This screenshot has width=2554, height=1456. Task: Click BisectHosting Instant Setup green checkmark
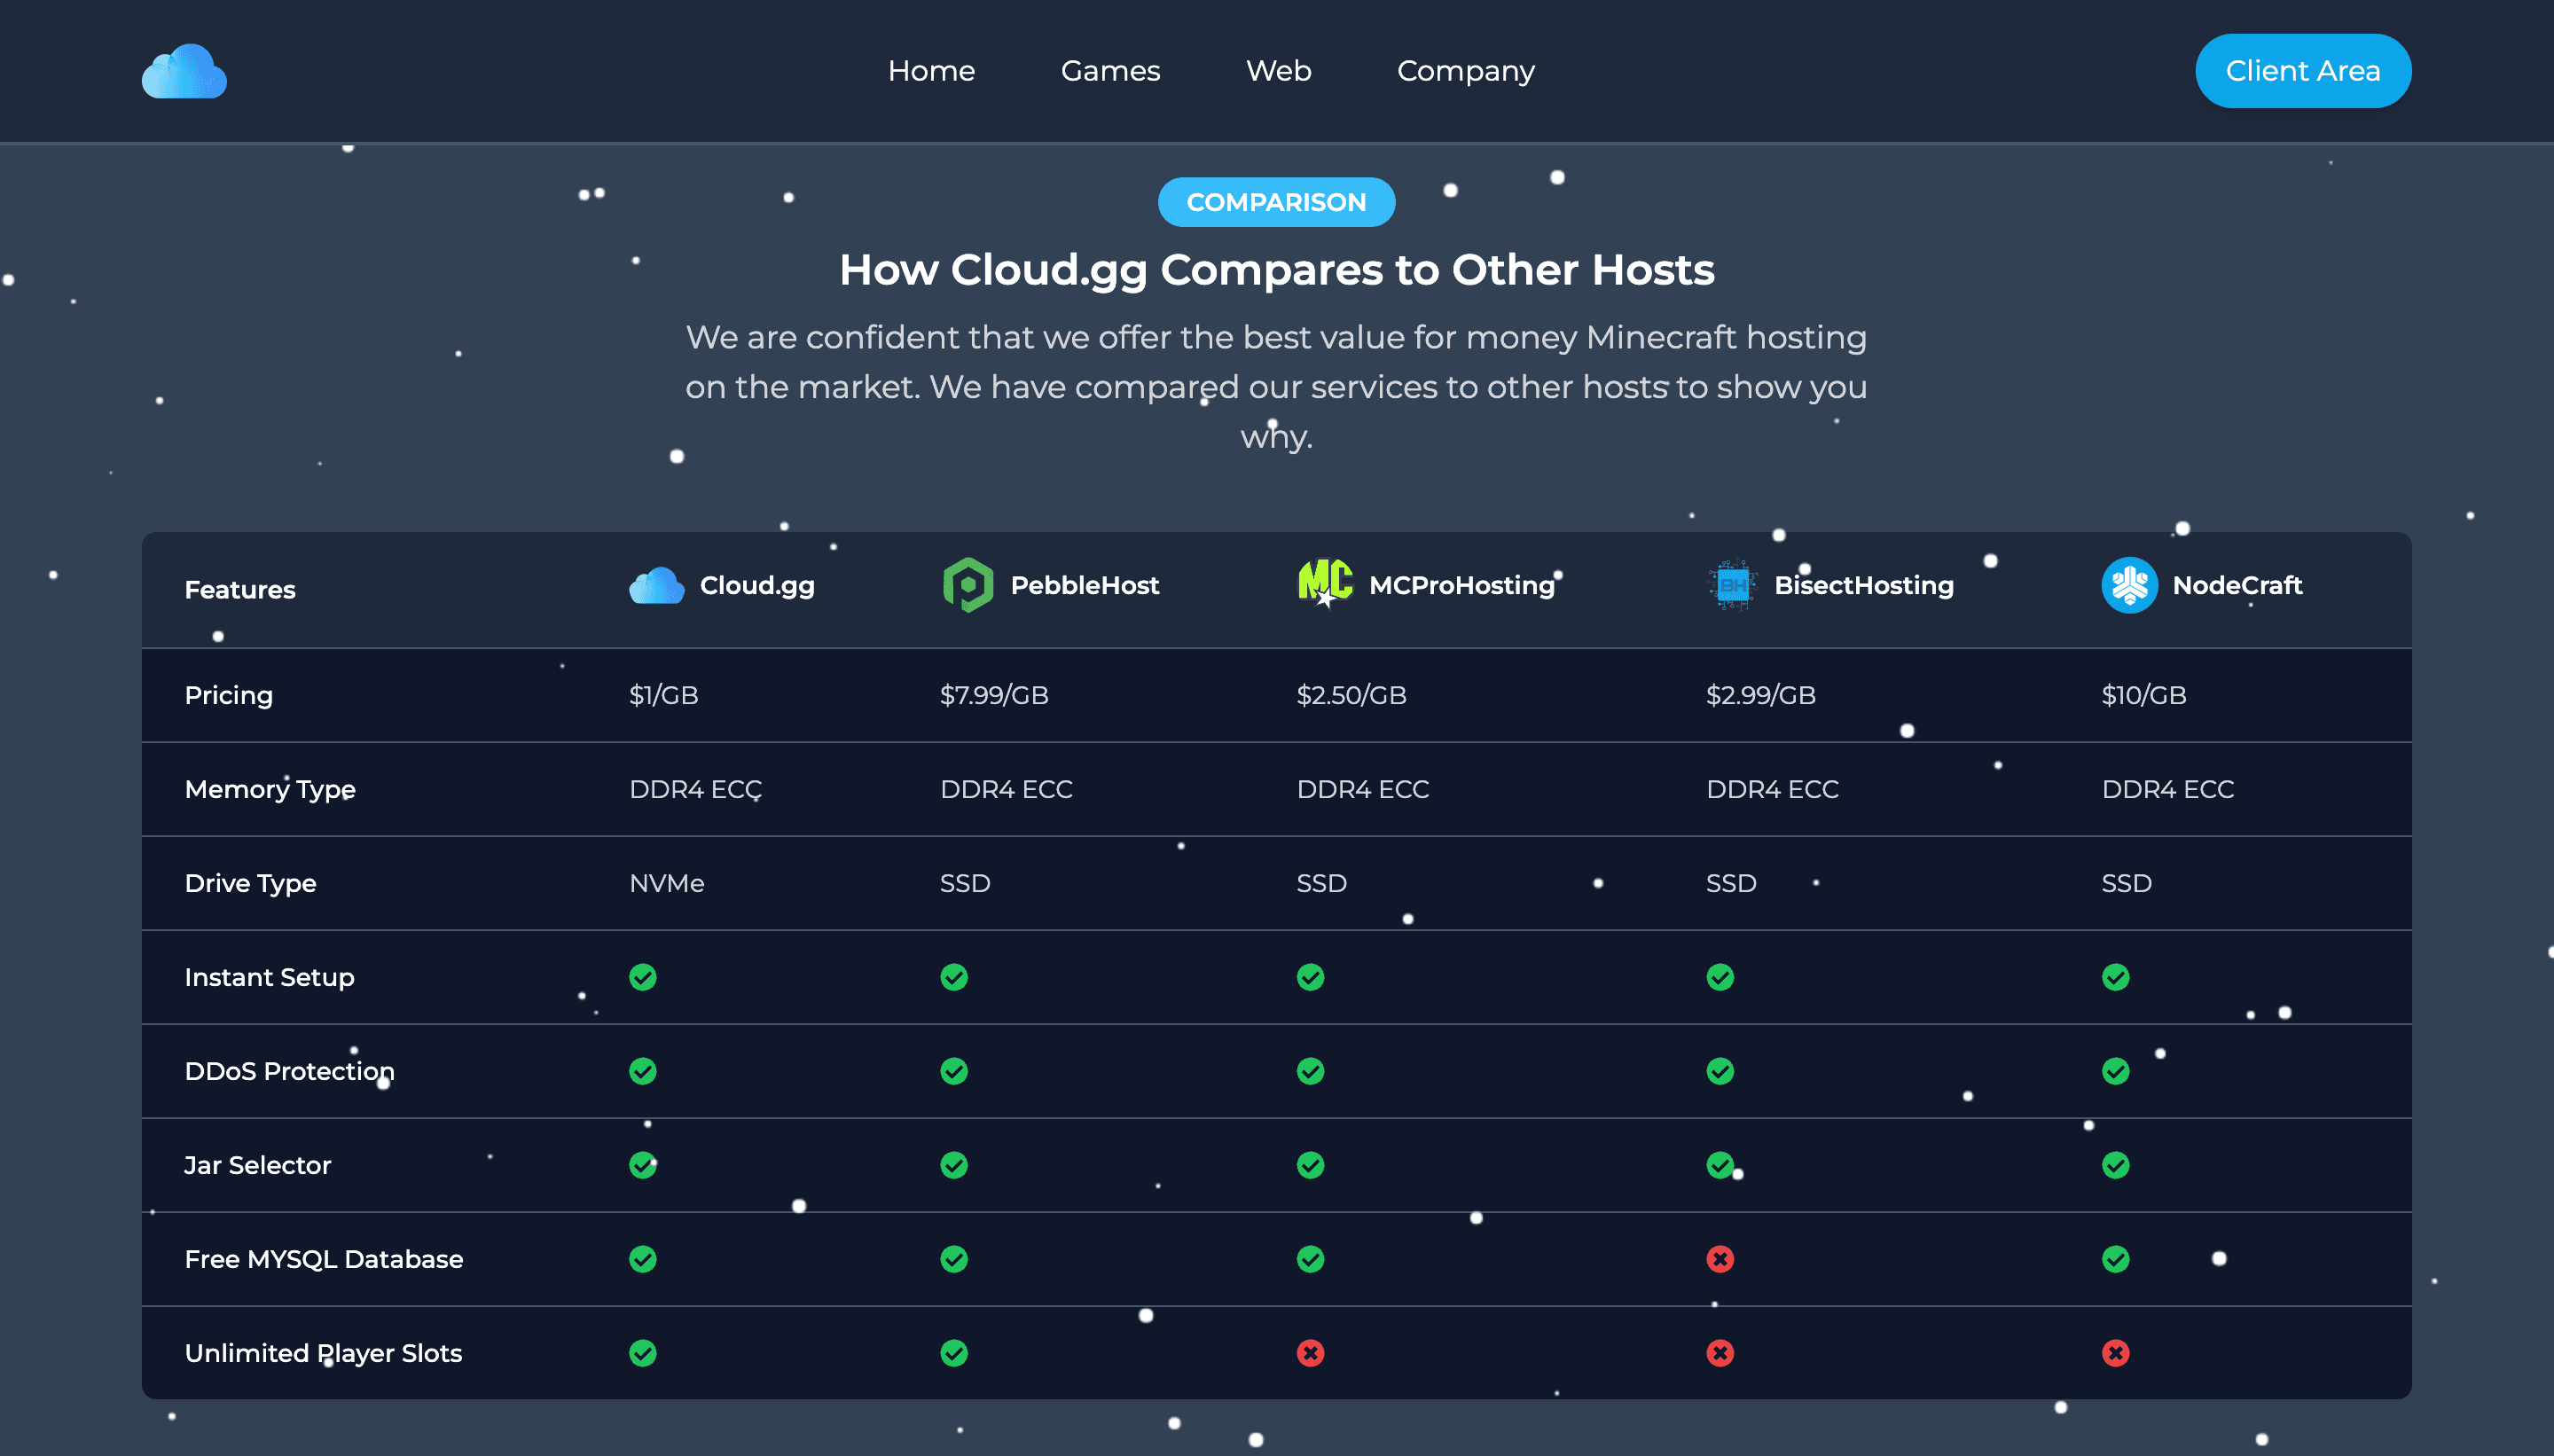click(x=1720, y=977)
